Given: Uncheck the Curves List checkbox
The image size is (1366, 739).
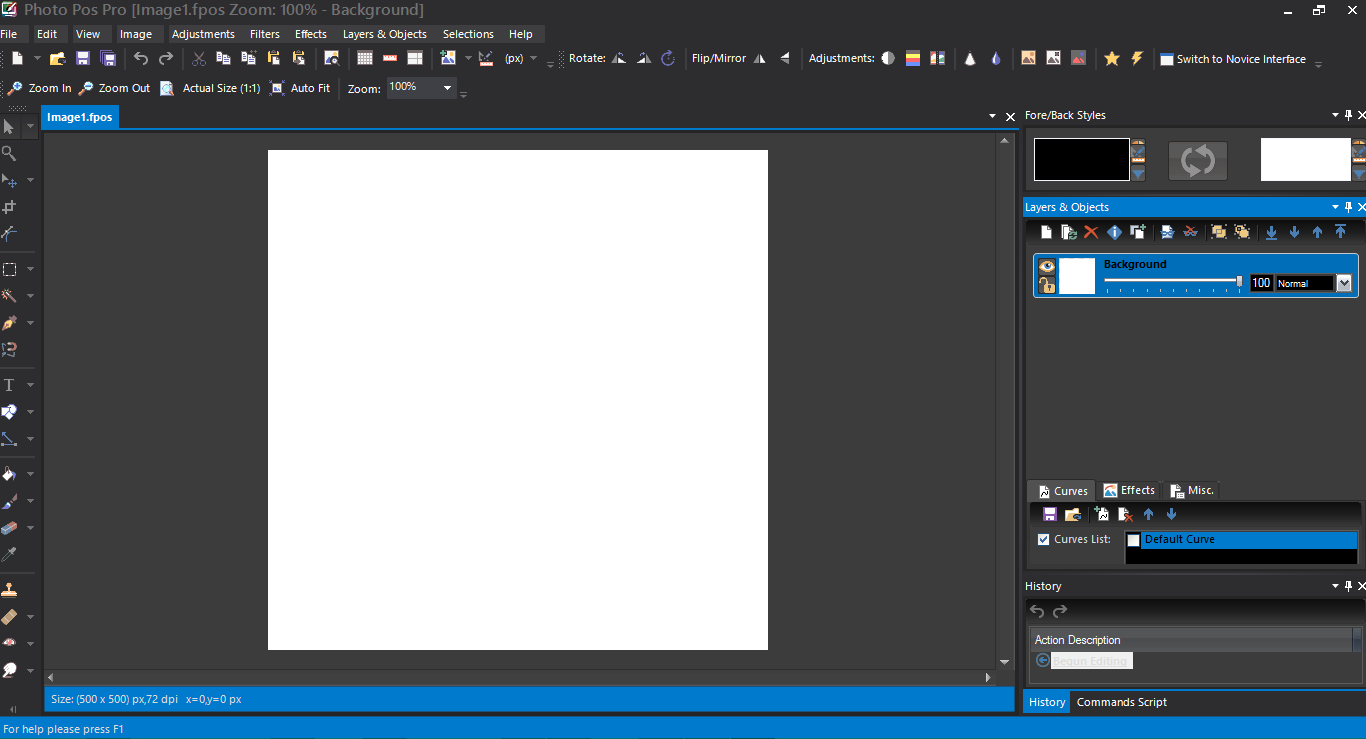Looking at the screenshot, I should click(1043, 540).
